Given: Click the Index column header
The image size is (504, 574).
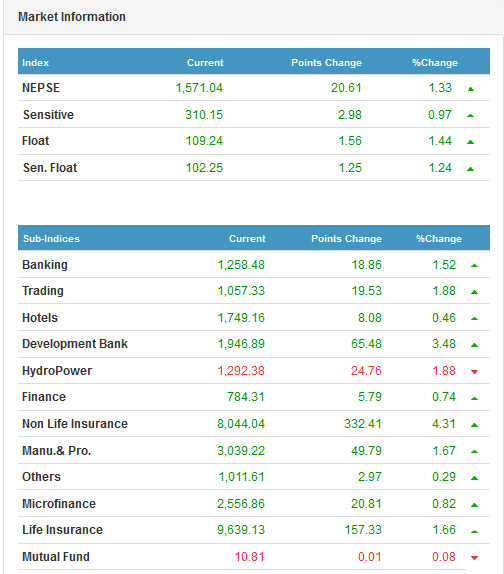Looking at the screenshot, I should coord(36,63).
